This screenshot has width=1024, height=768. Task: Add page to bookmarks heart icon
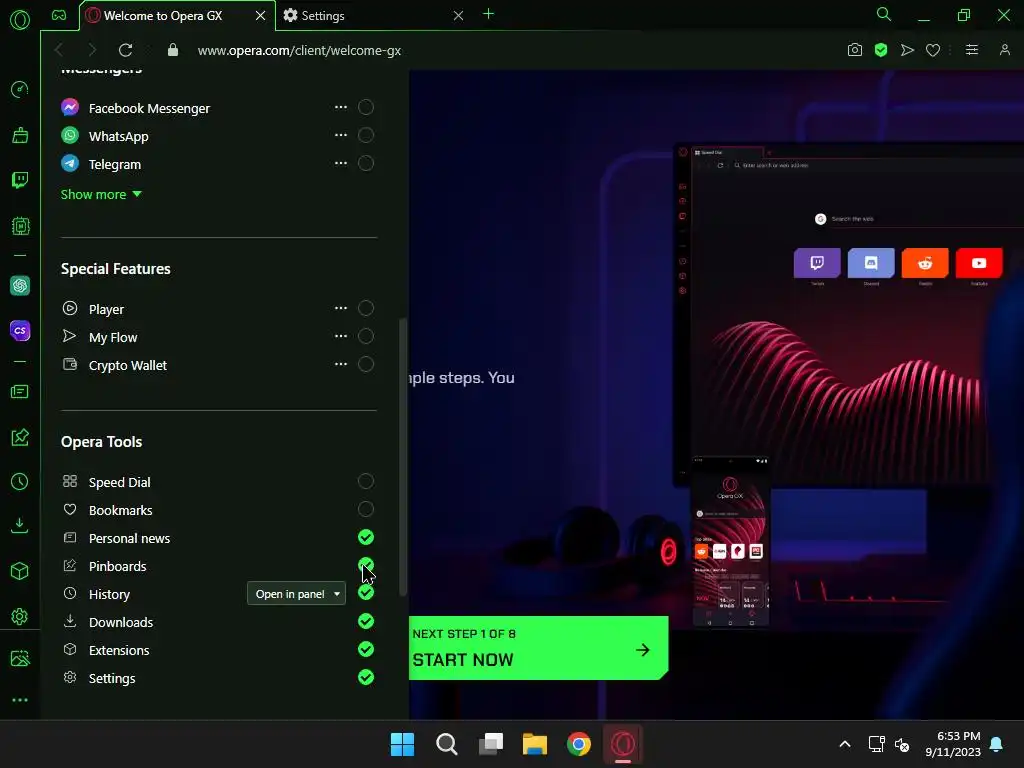click(933, 50)
